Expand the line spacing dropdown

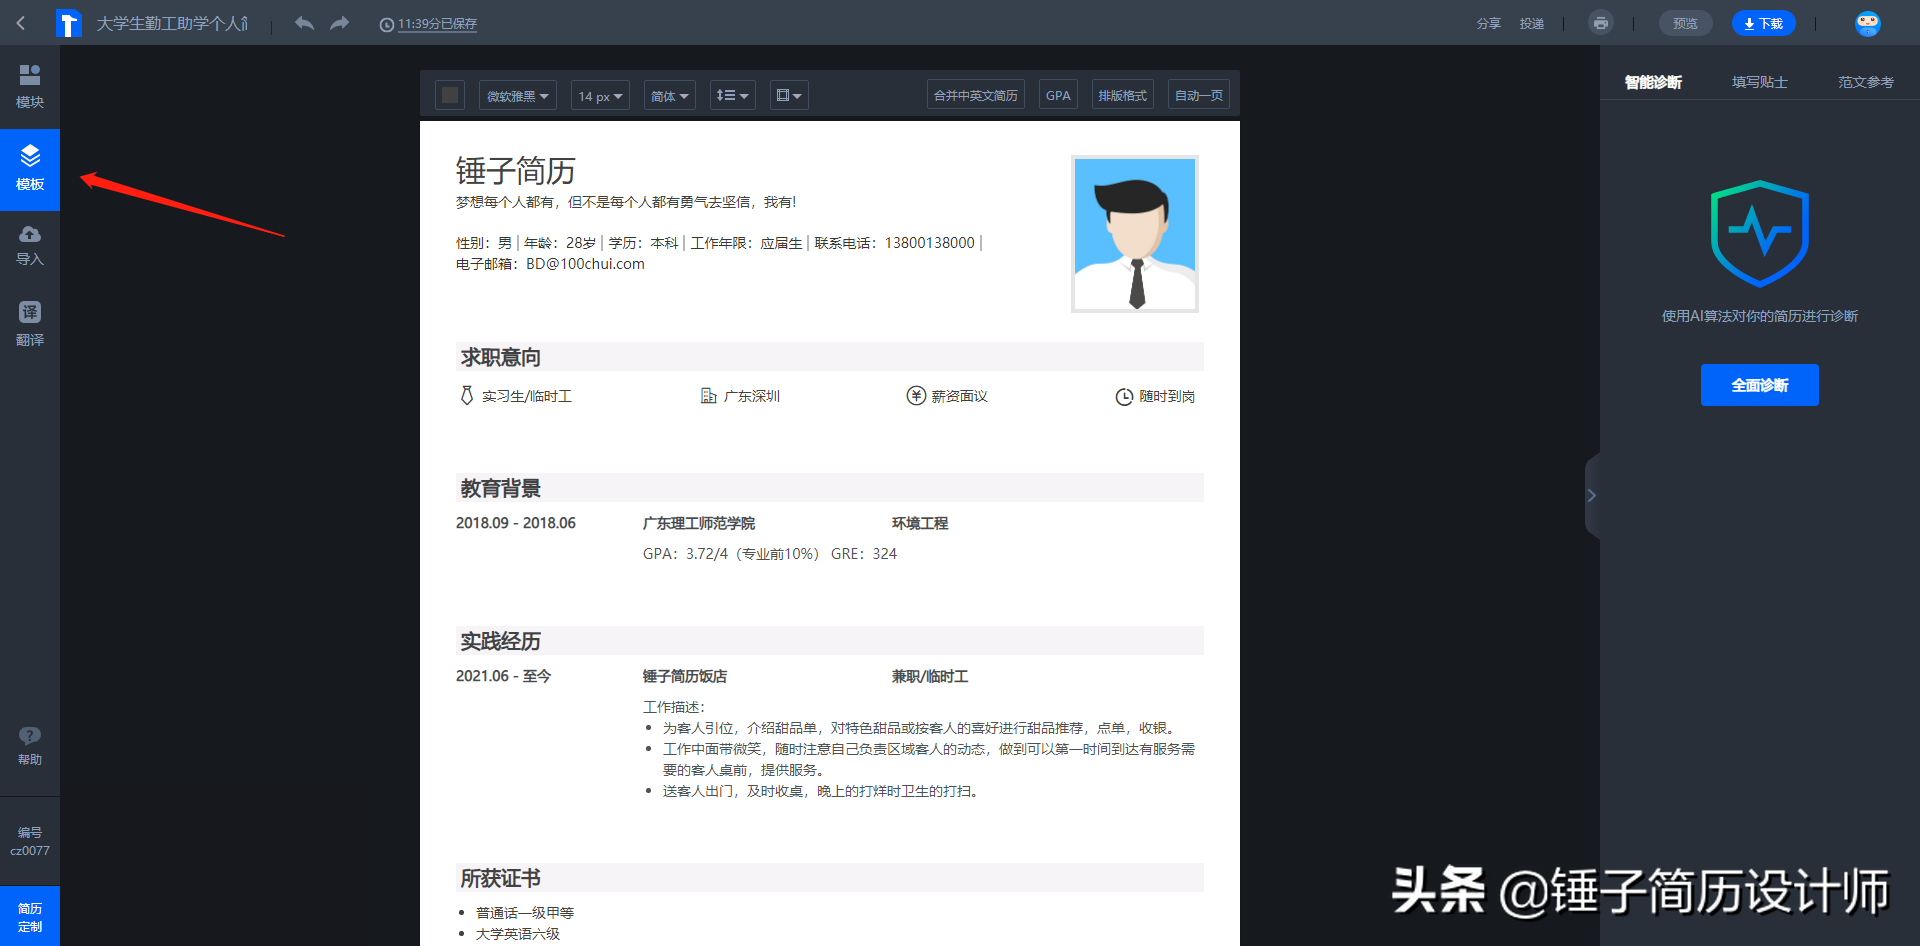point(732,96)
